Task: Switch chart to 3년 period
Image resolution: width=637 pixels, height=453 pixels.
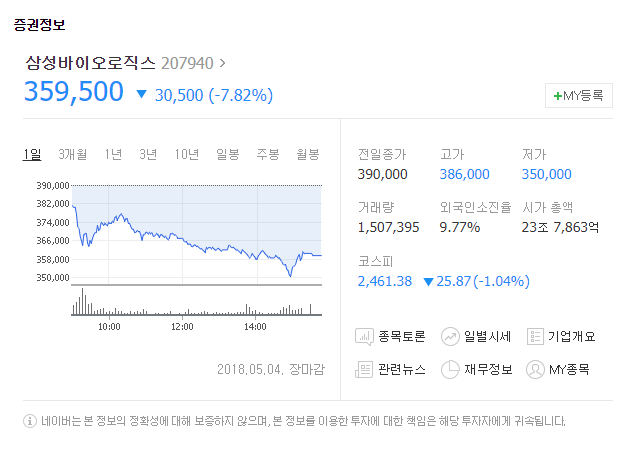Action: (148, 154)
